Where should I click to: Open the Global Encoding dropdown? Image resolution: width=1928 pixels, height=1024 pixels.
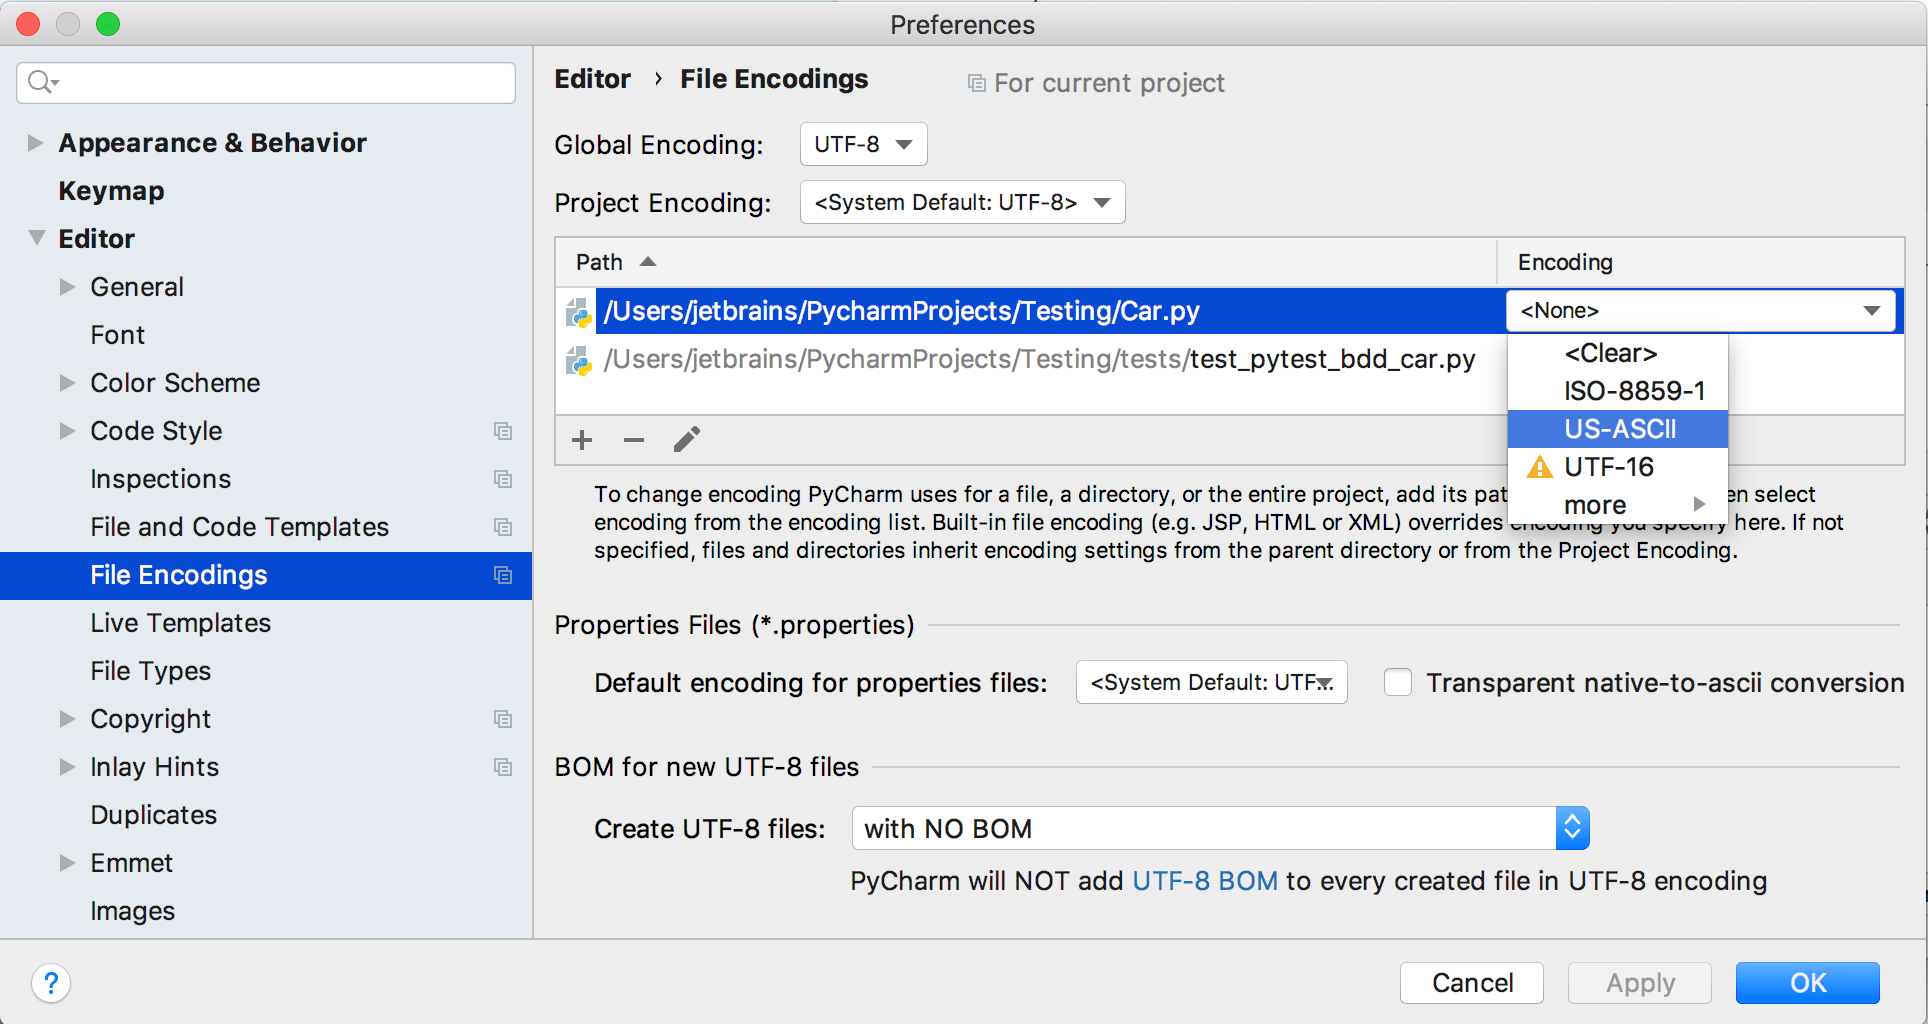coord(862,144)
